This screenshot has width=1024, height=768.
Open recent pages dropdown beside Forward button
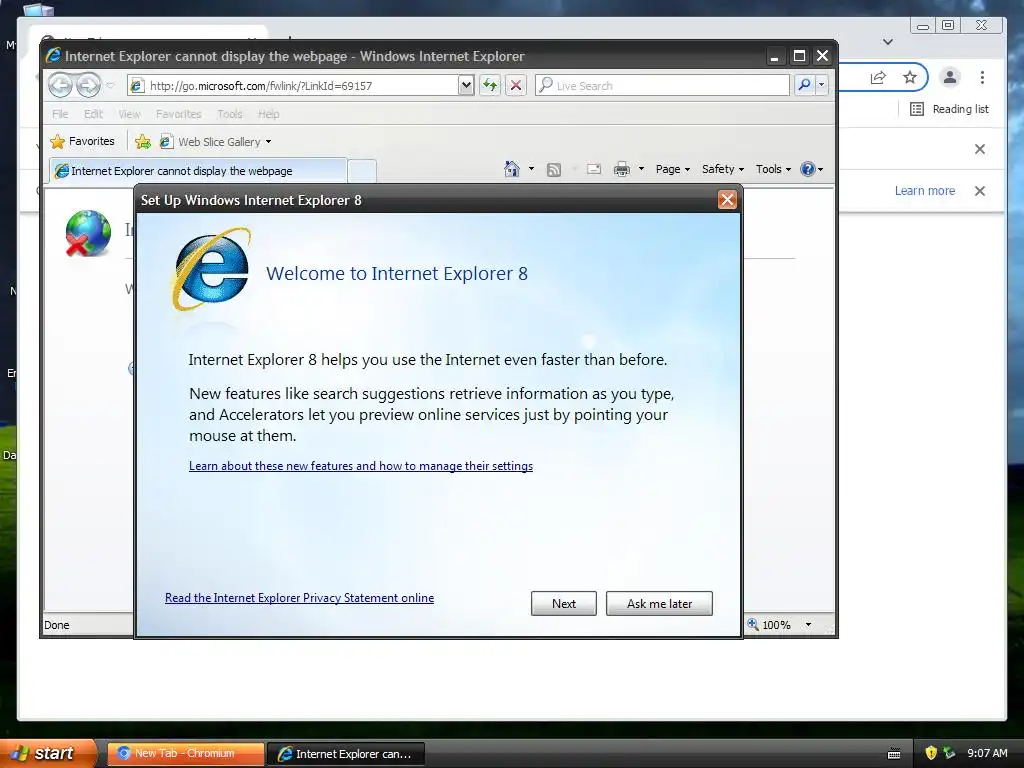(x=110, y=86)
